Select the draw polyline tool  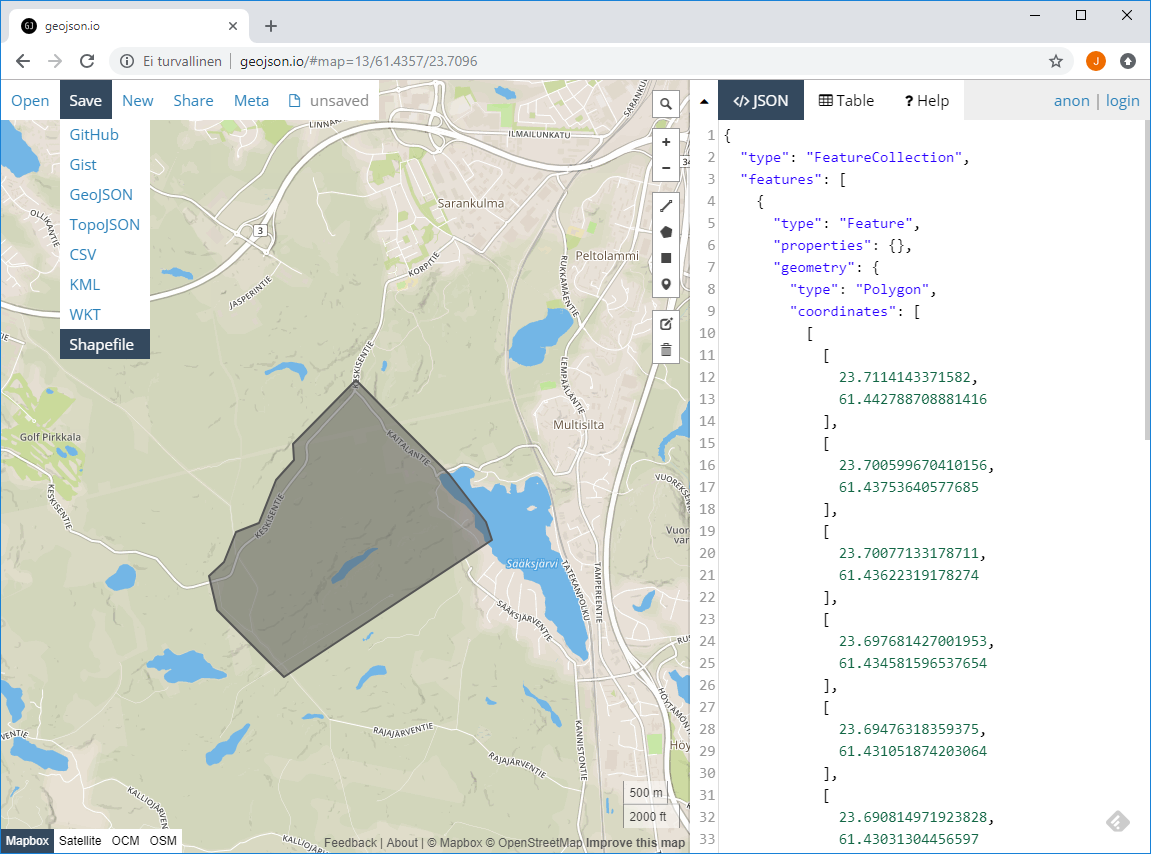pos(666,206)
